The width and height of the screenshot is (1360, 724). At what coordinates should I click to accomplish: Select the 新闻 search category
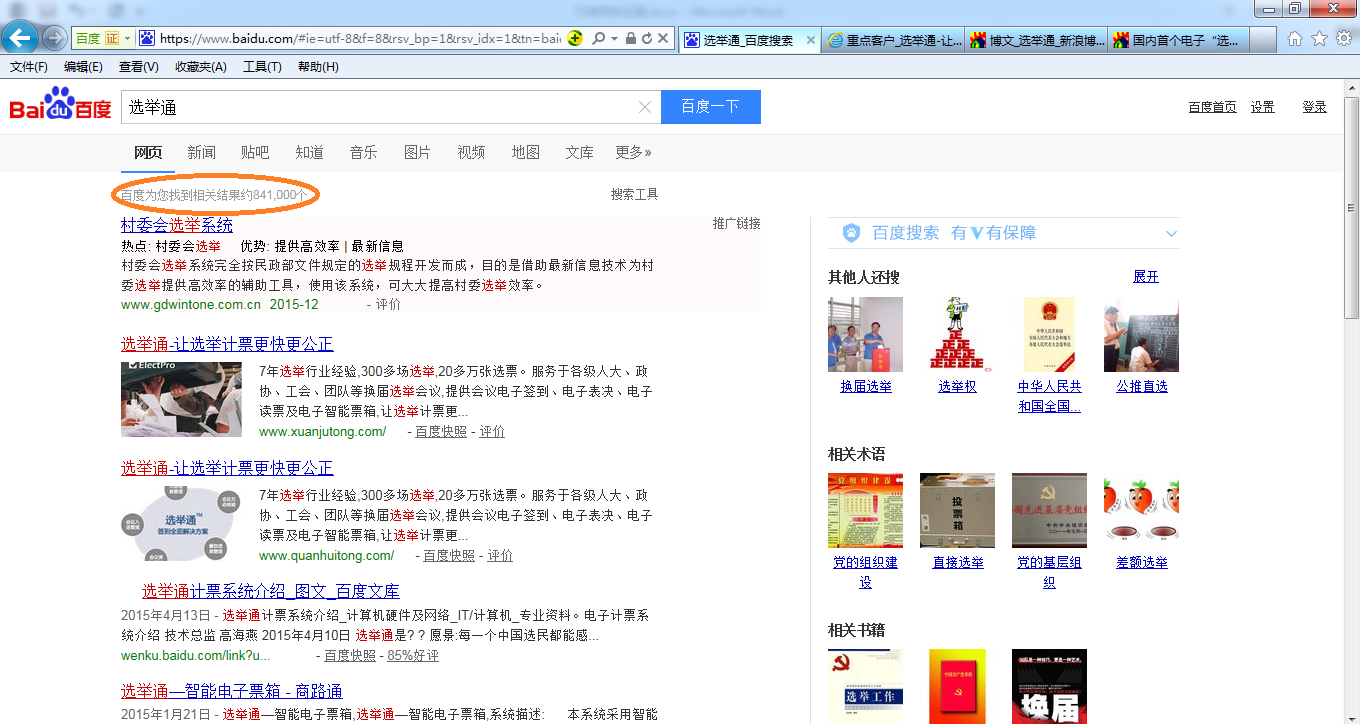[x=201, y=152]
